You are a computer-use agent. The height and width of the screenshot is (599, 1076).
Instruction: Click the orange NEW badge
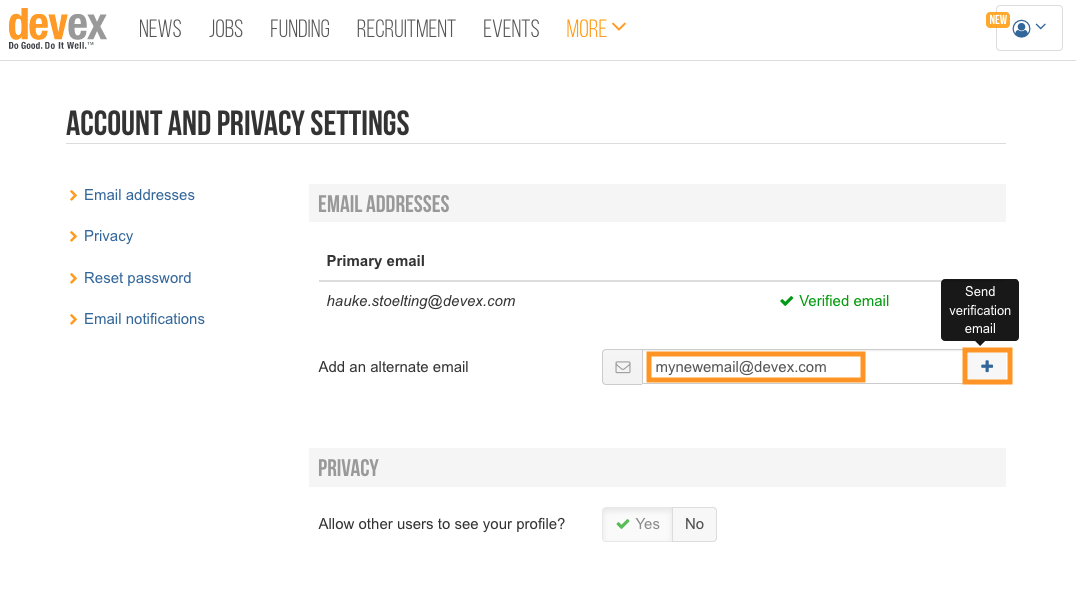998,20
